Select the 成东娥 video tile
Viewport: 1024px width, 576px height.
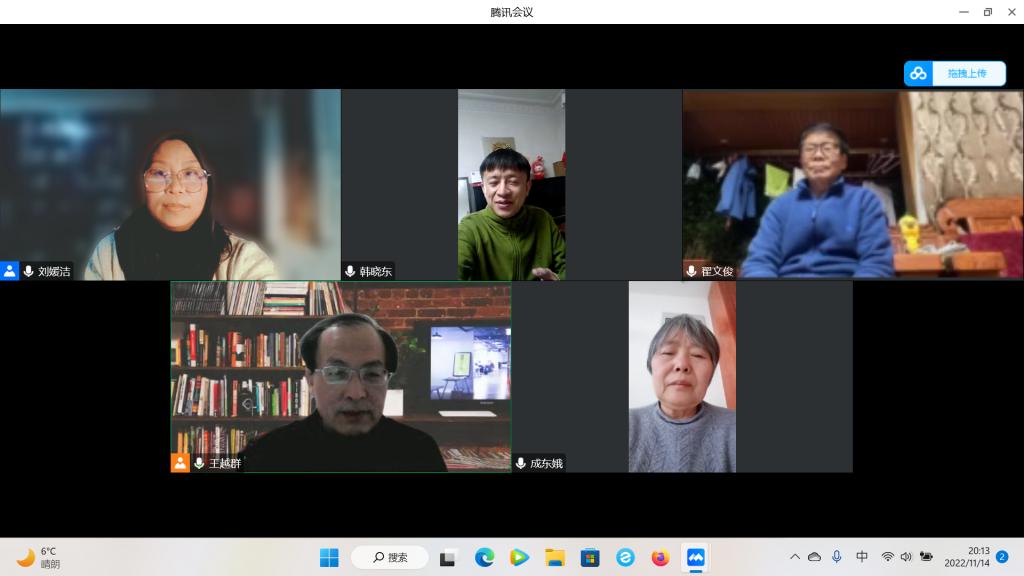coord(682,376)
